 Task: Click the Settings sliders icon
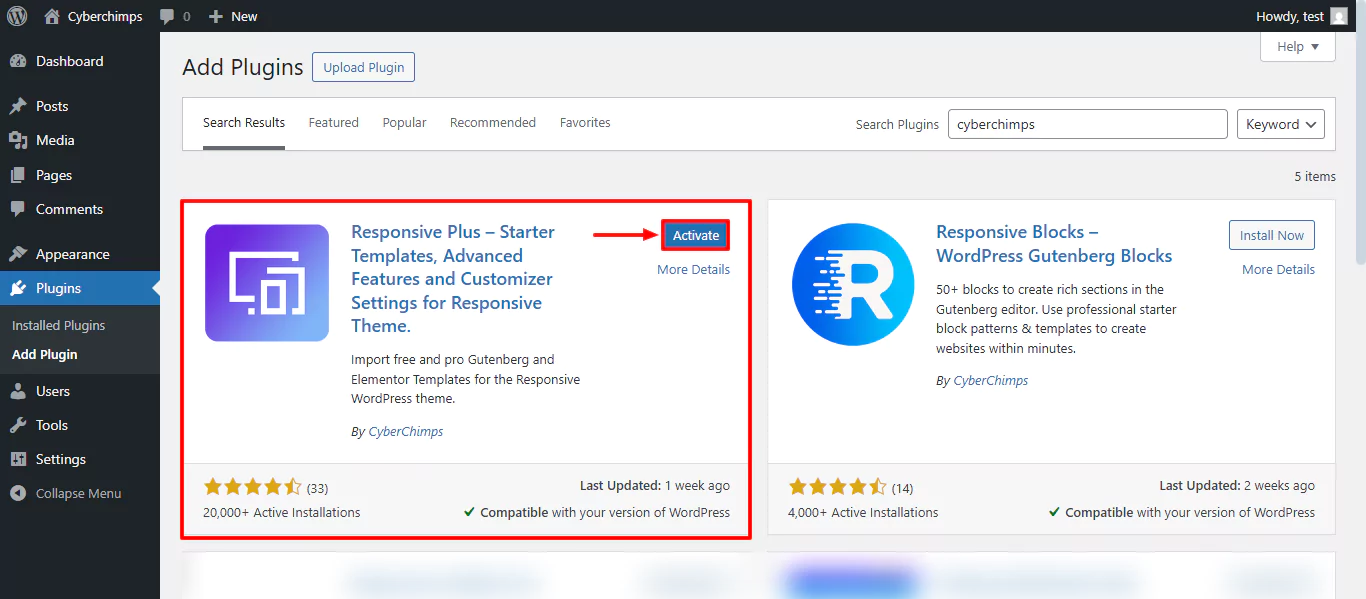point(18,459)
